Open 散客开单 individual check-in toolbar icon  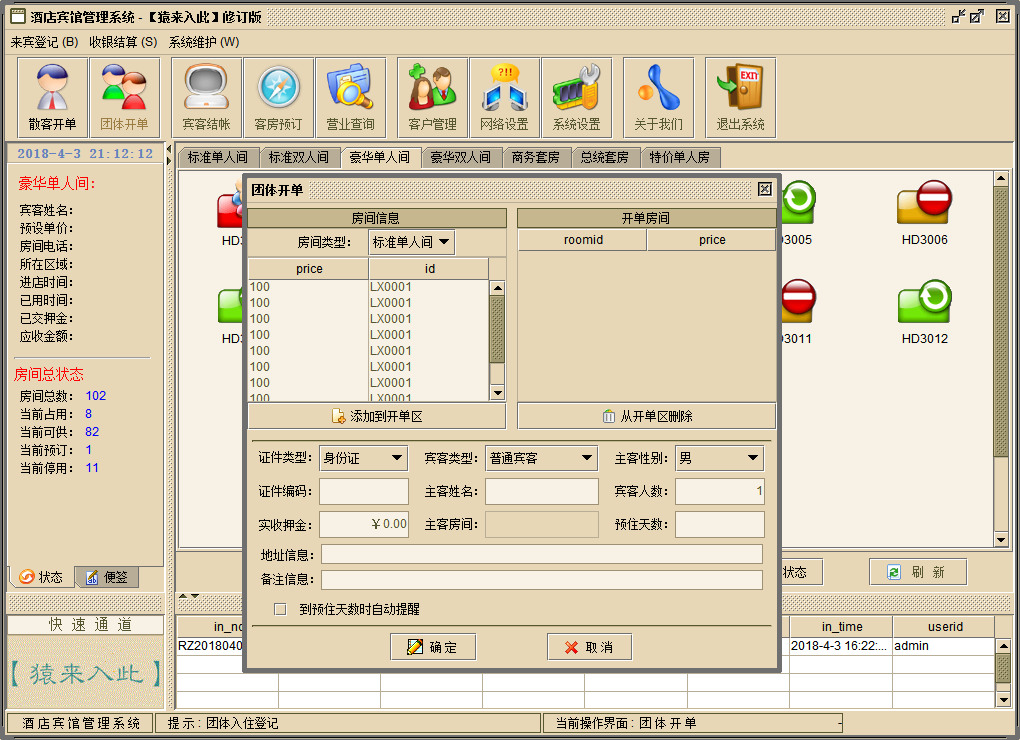[53, 98]
